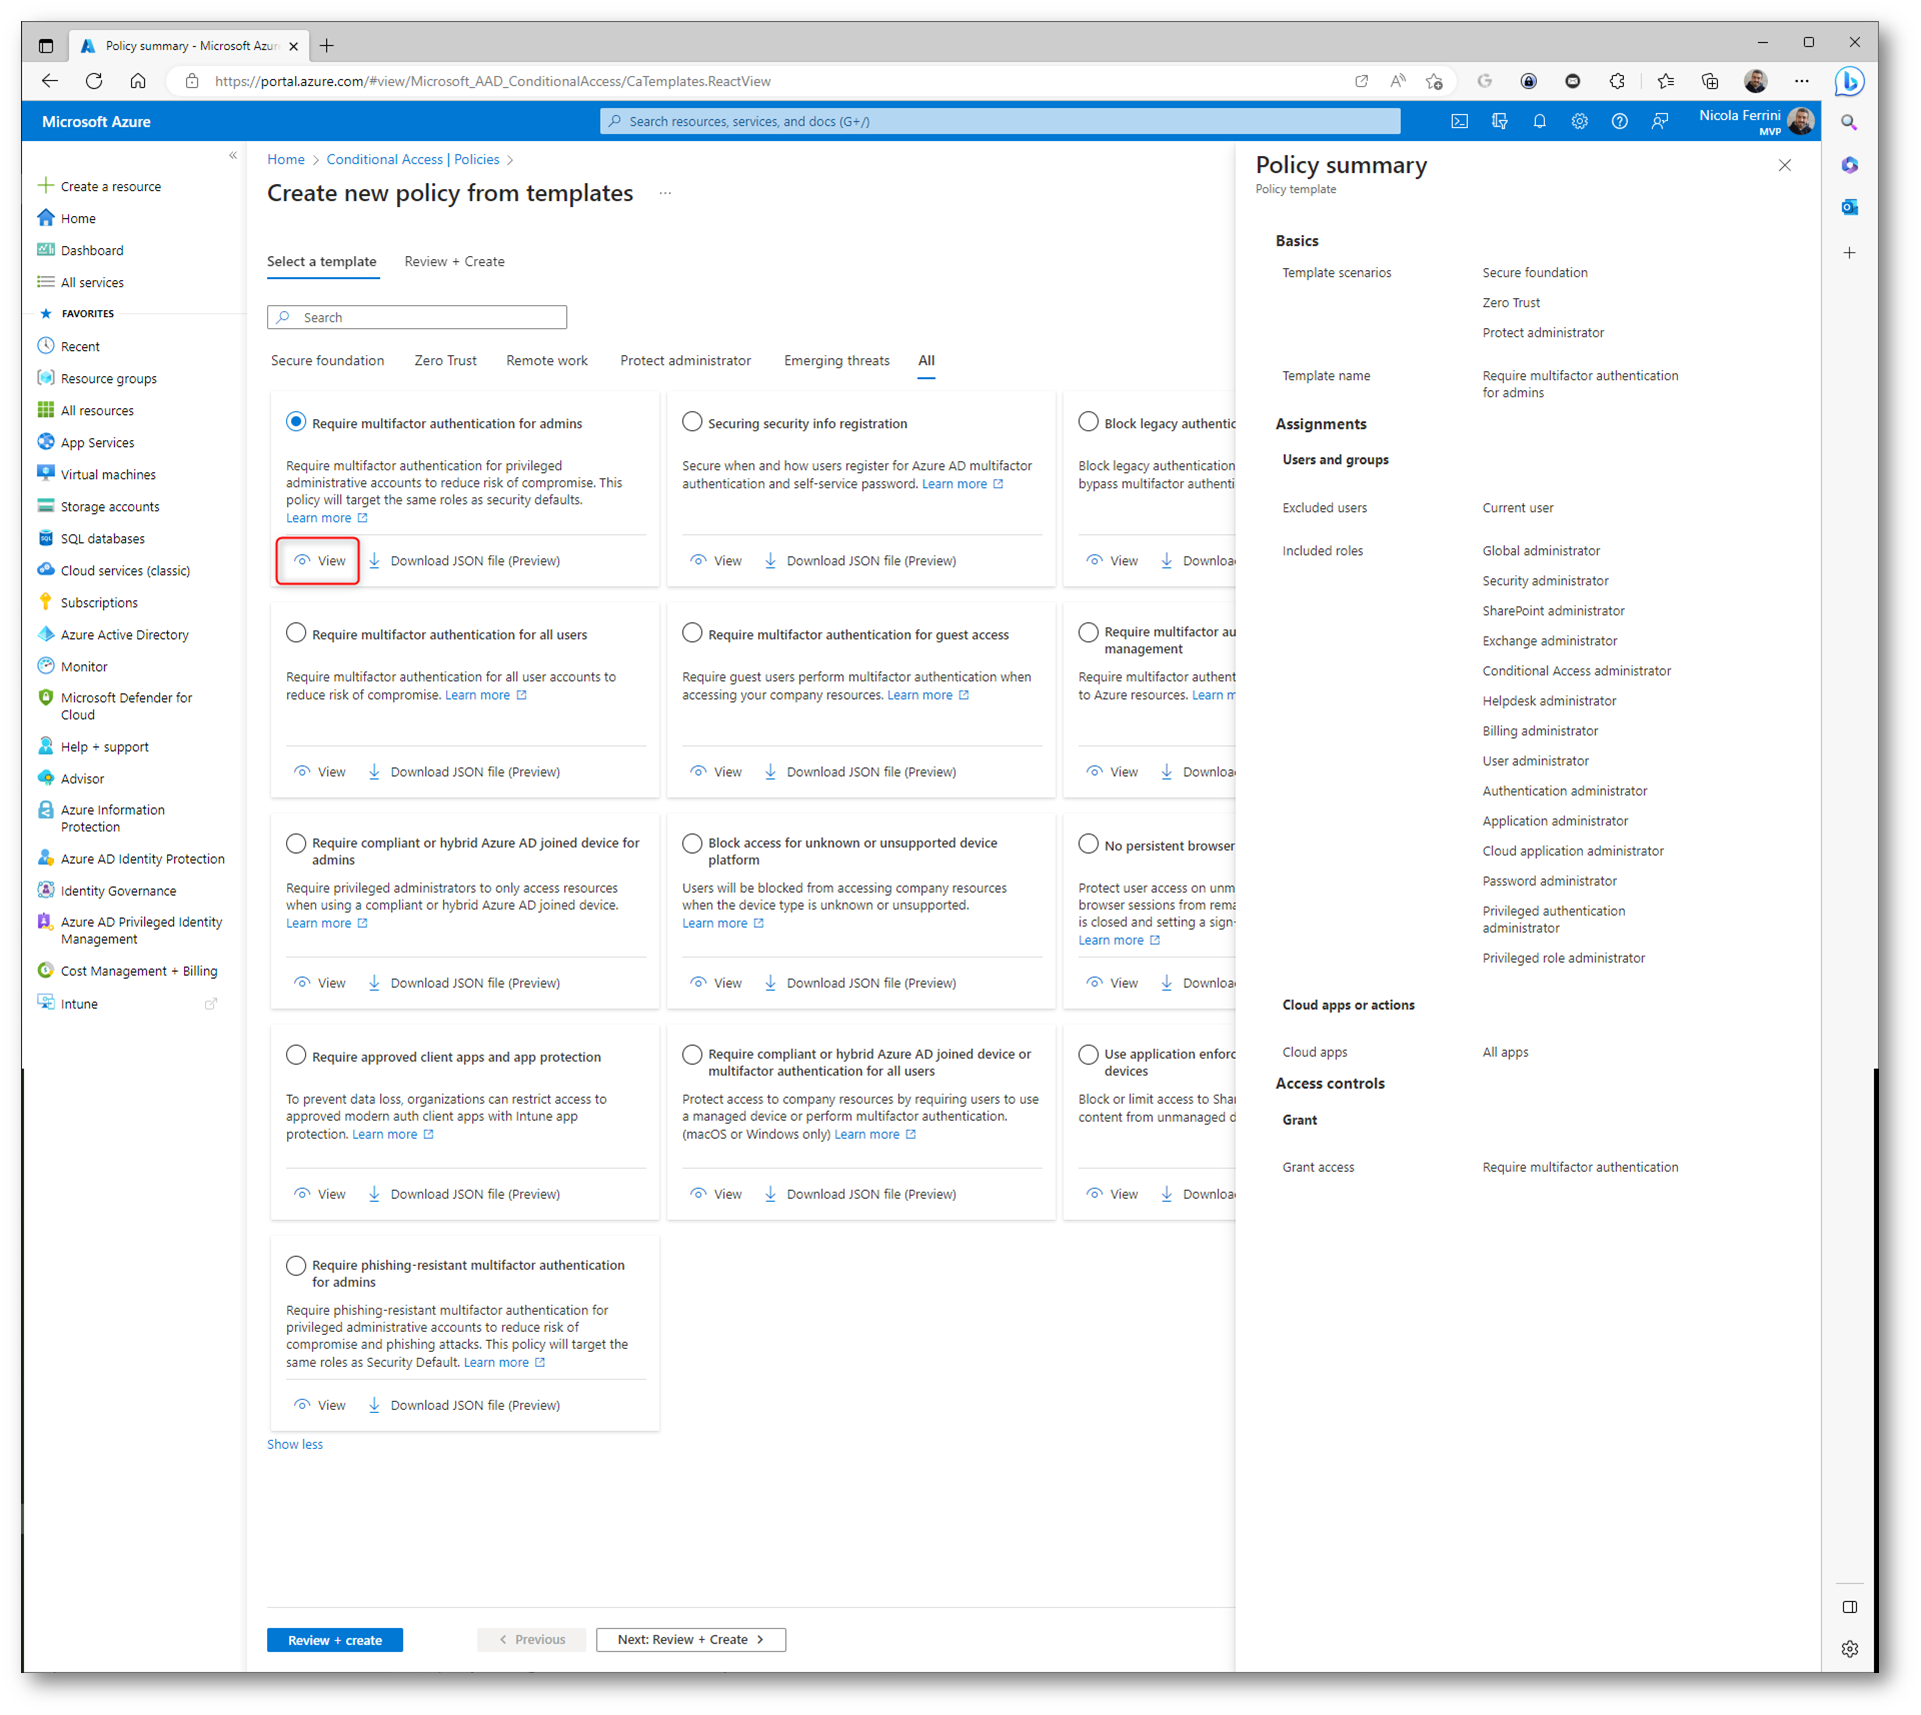Open the Notifications bell icon
This screenshot has width=1921, height=1715.
1539,121
